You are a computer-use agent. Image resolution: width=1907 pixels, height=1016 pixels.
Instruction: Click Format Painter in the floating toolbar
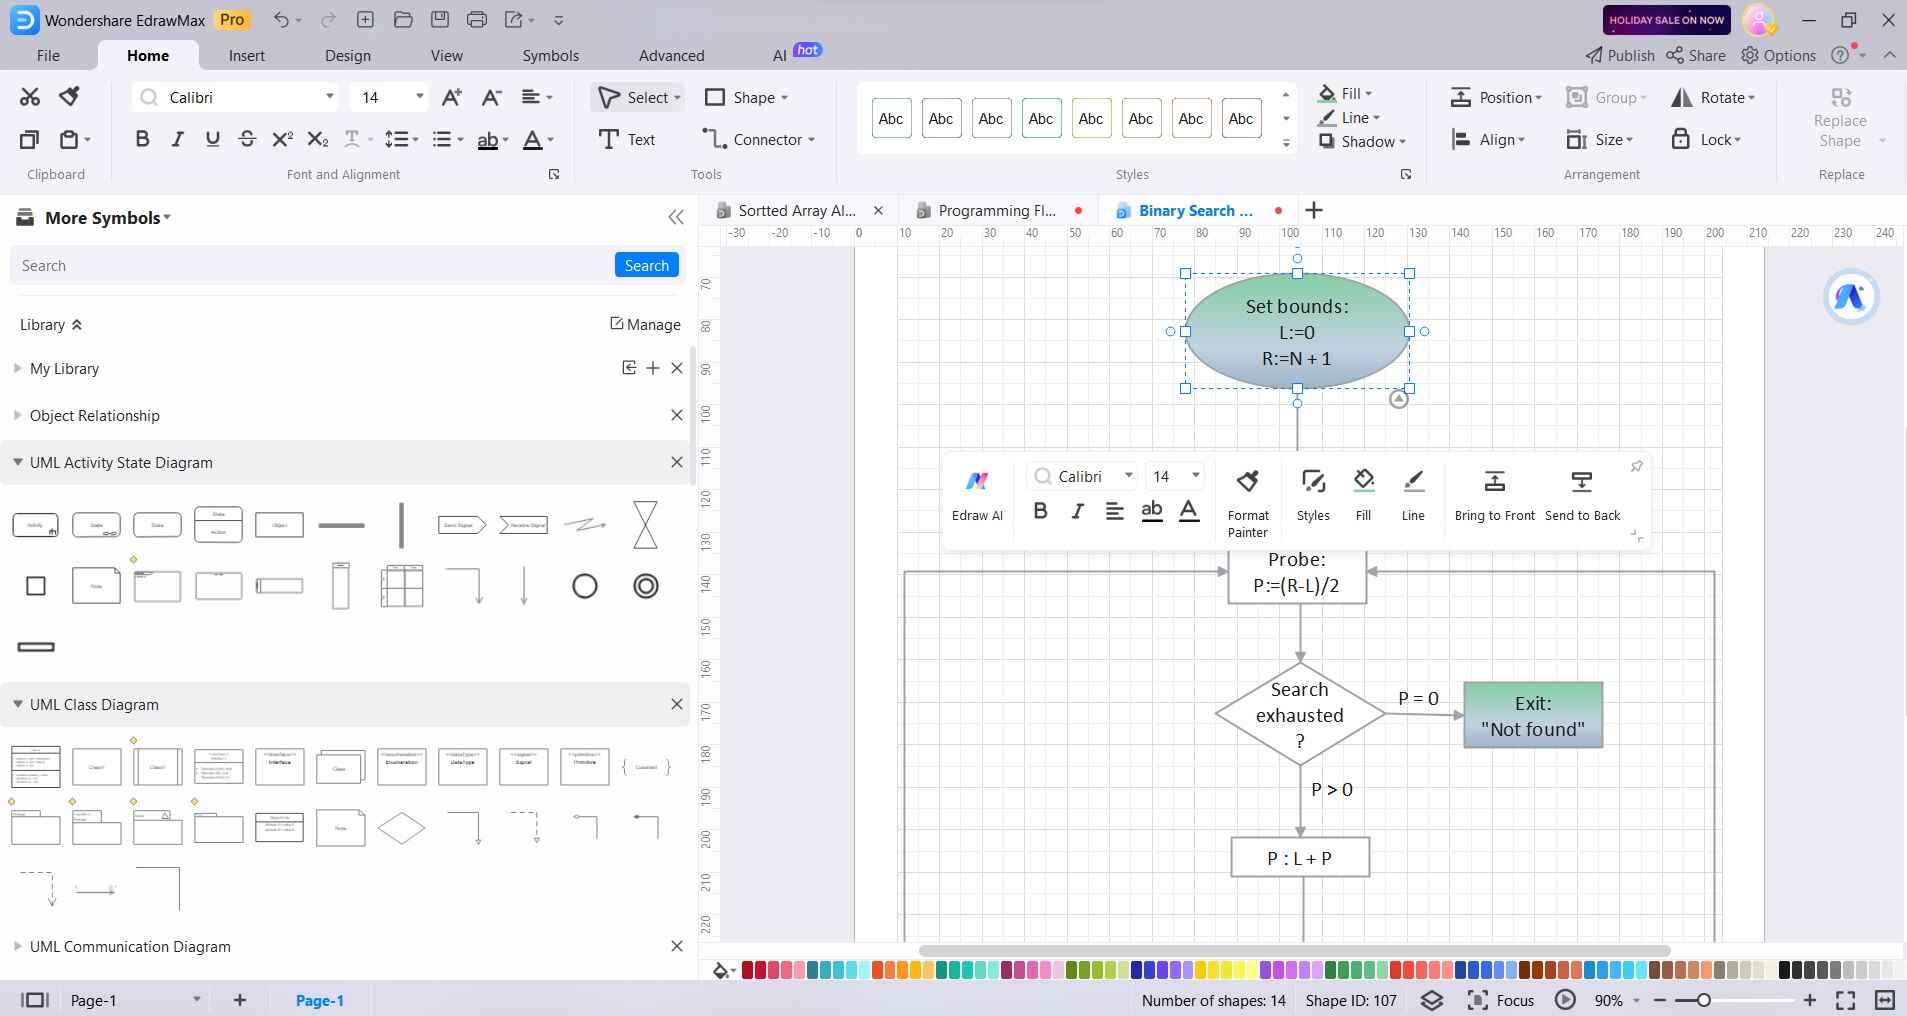click(x=1248, y=504)
